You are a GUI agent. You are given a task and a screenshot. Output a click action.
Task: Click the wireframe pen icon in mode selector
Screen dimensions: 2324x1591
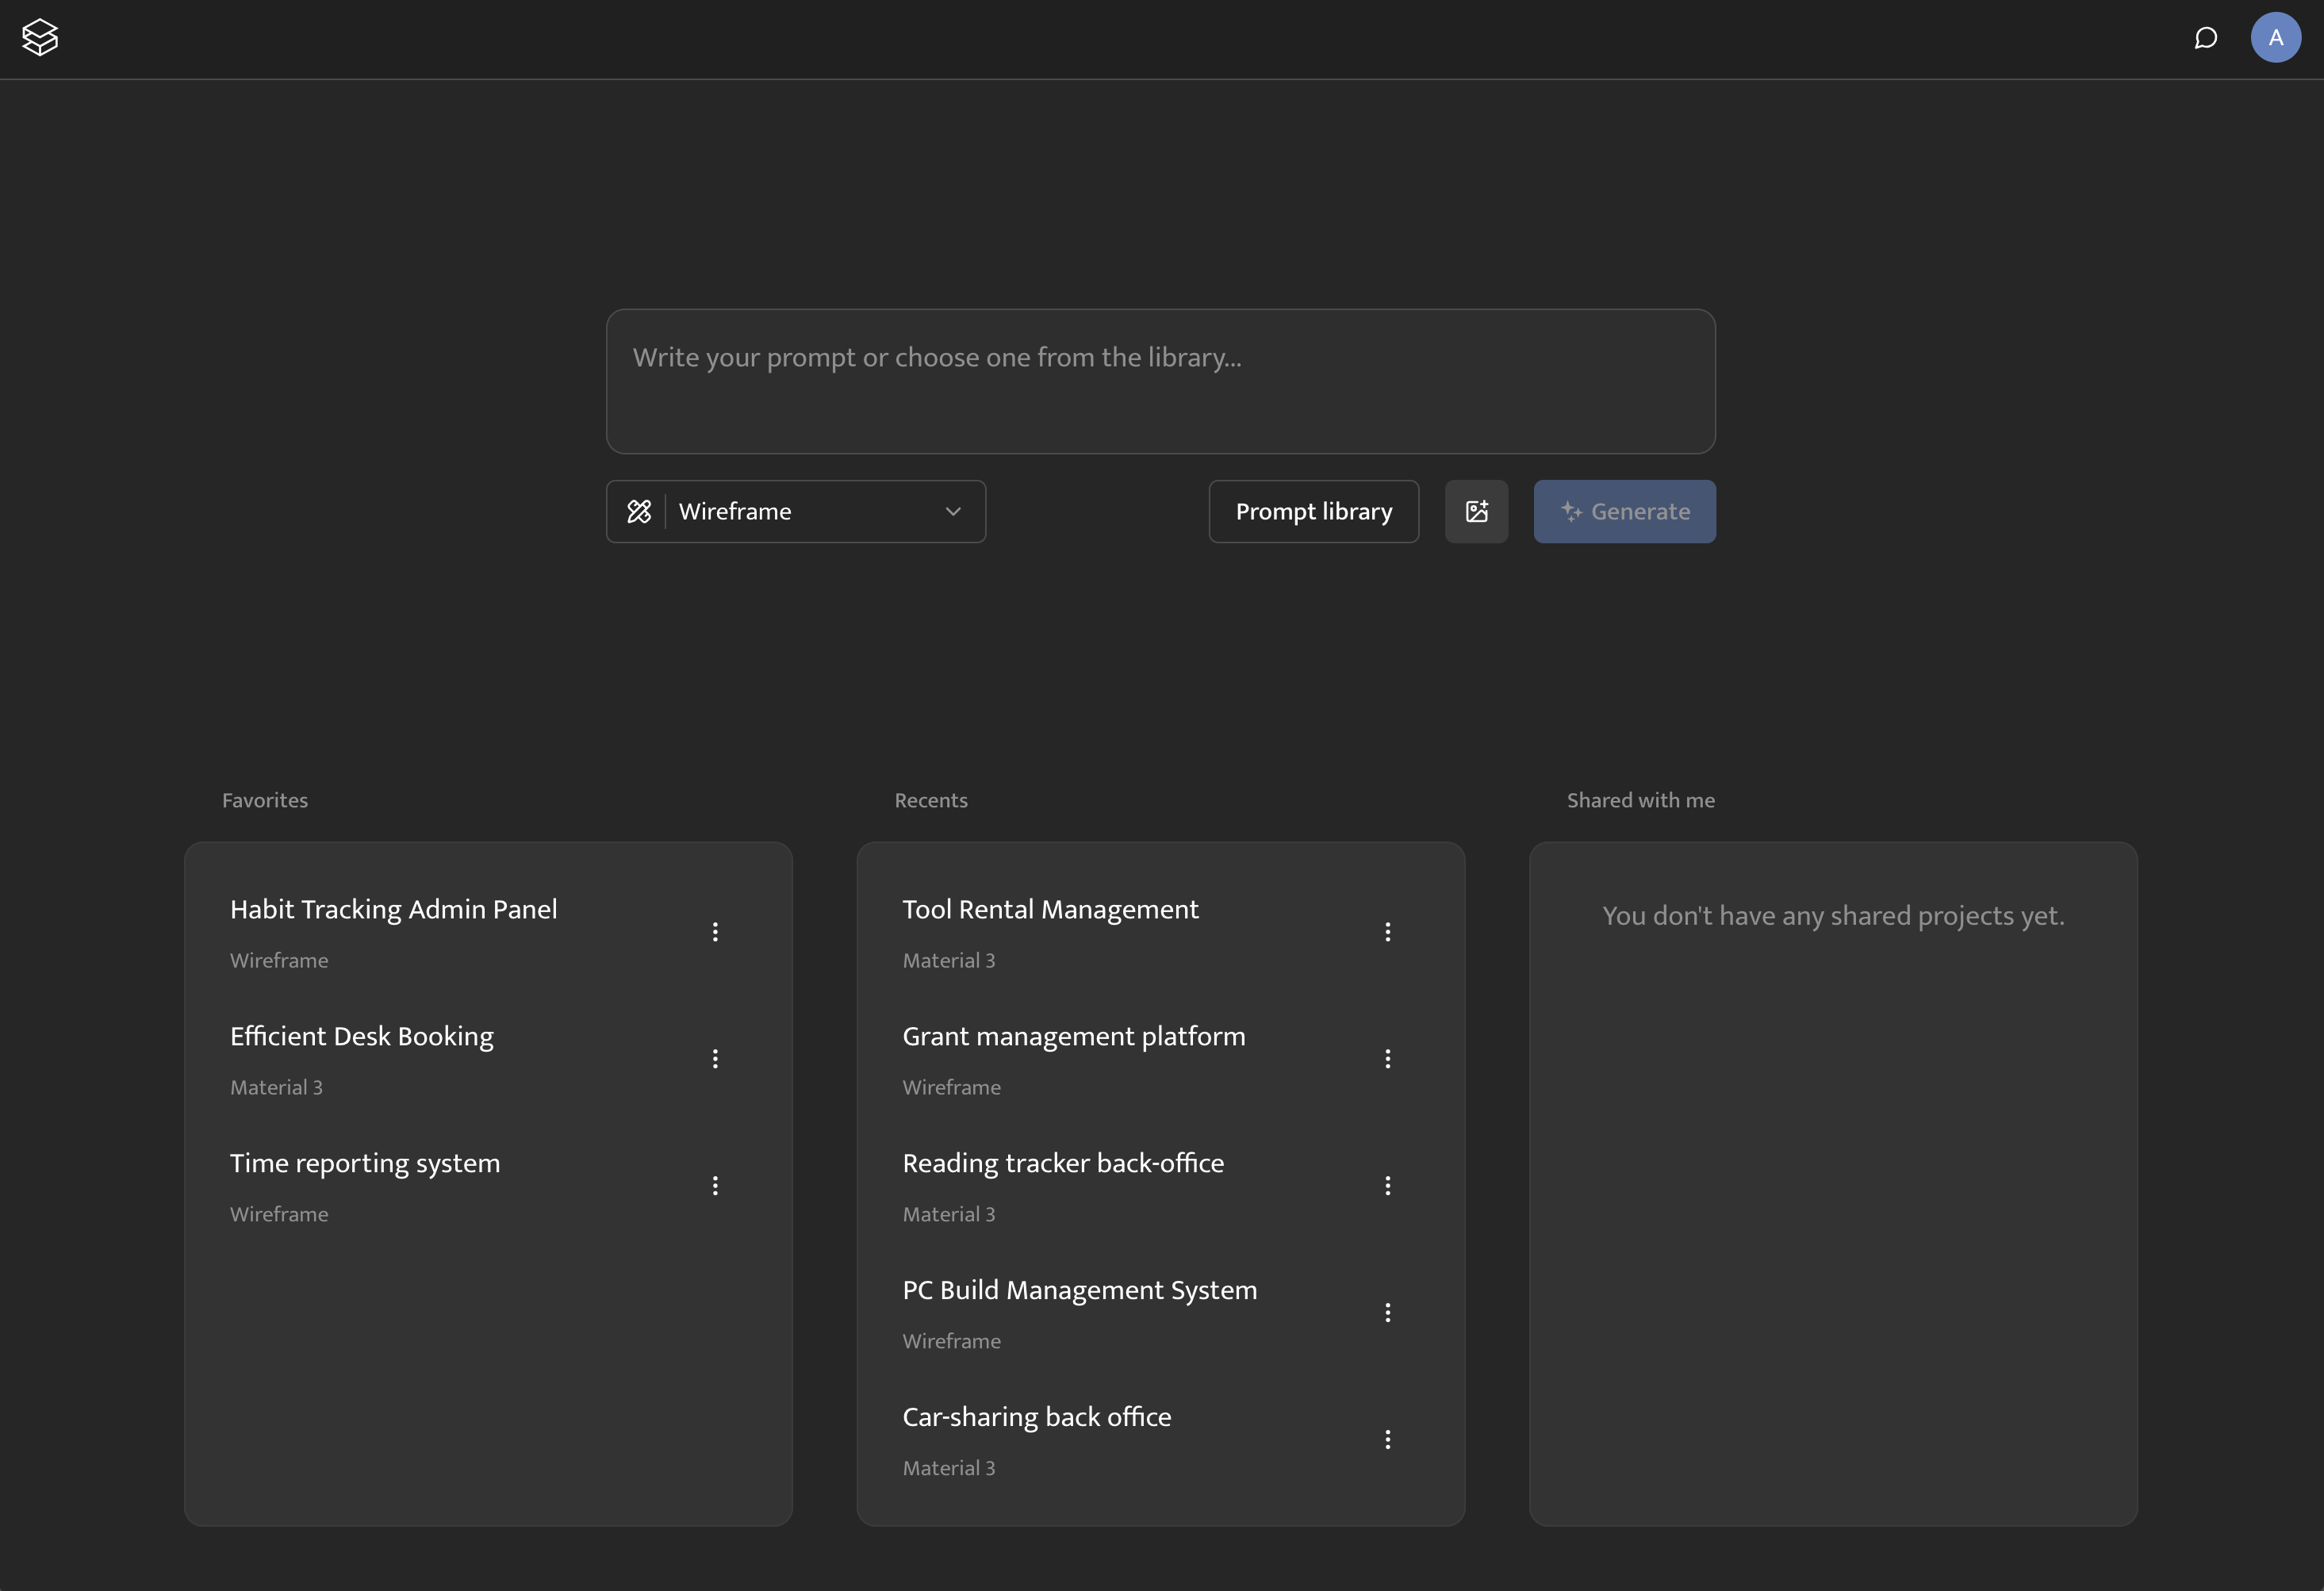coord(640,511)
